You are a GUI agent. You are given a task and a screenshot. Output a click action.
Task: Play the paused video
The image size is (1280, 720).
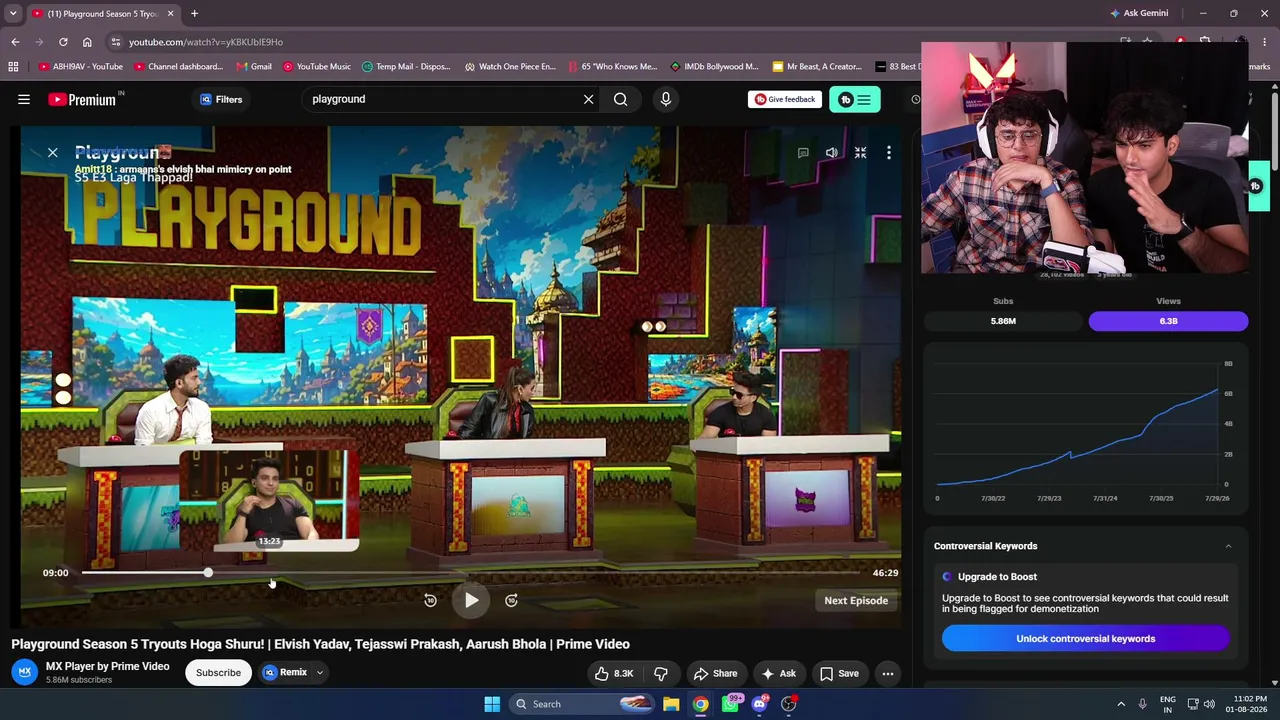coord(471,600)
